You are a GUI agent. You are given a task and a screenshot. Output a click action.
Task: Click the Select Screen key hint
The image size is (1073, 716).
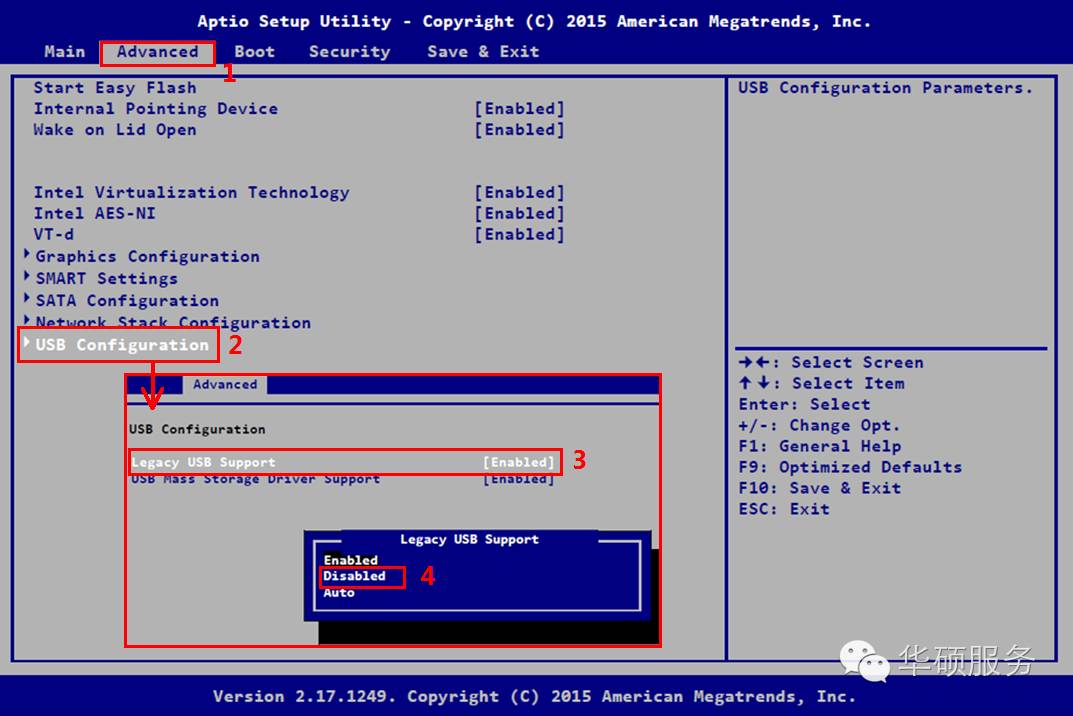click(831, 363)
